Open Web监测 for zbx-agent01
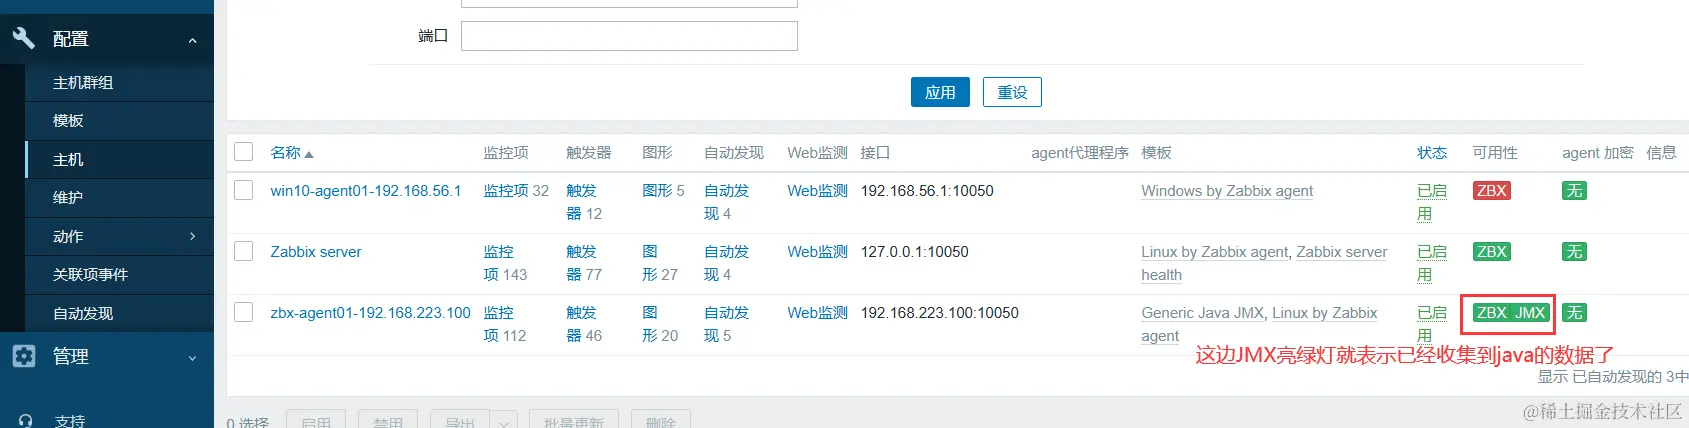The width and height of the screenshot is (1689, 428). click(x=817, y=313)
